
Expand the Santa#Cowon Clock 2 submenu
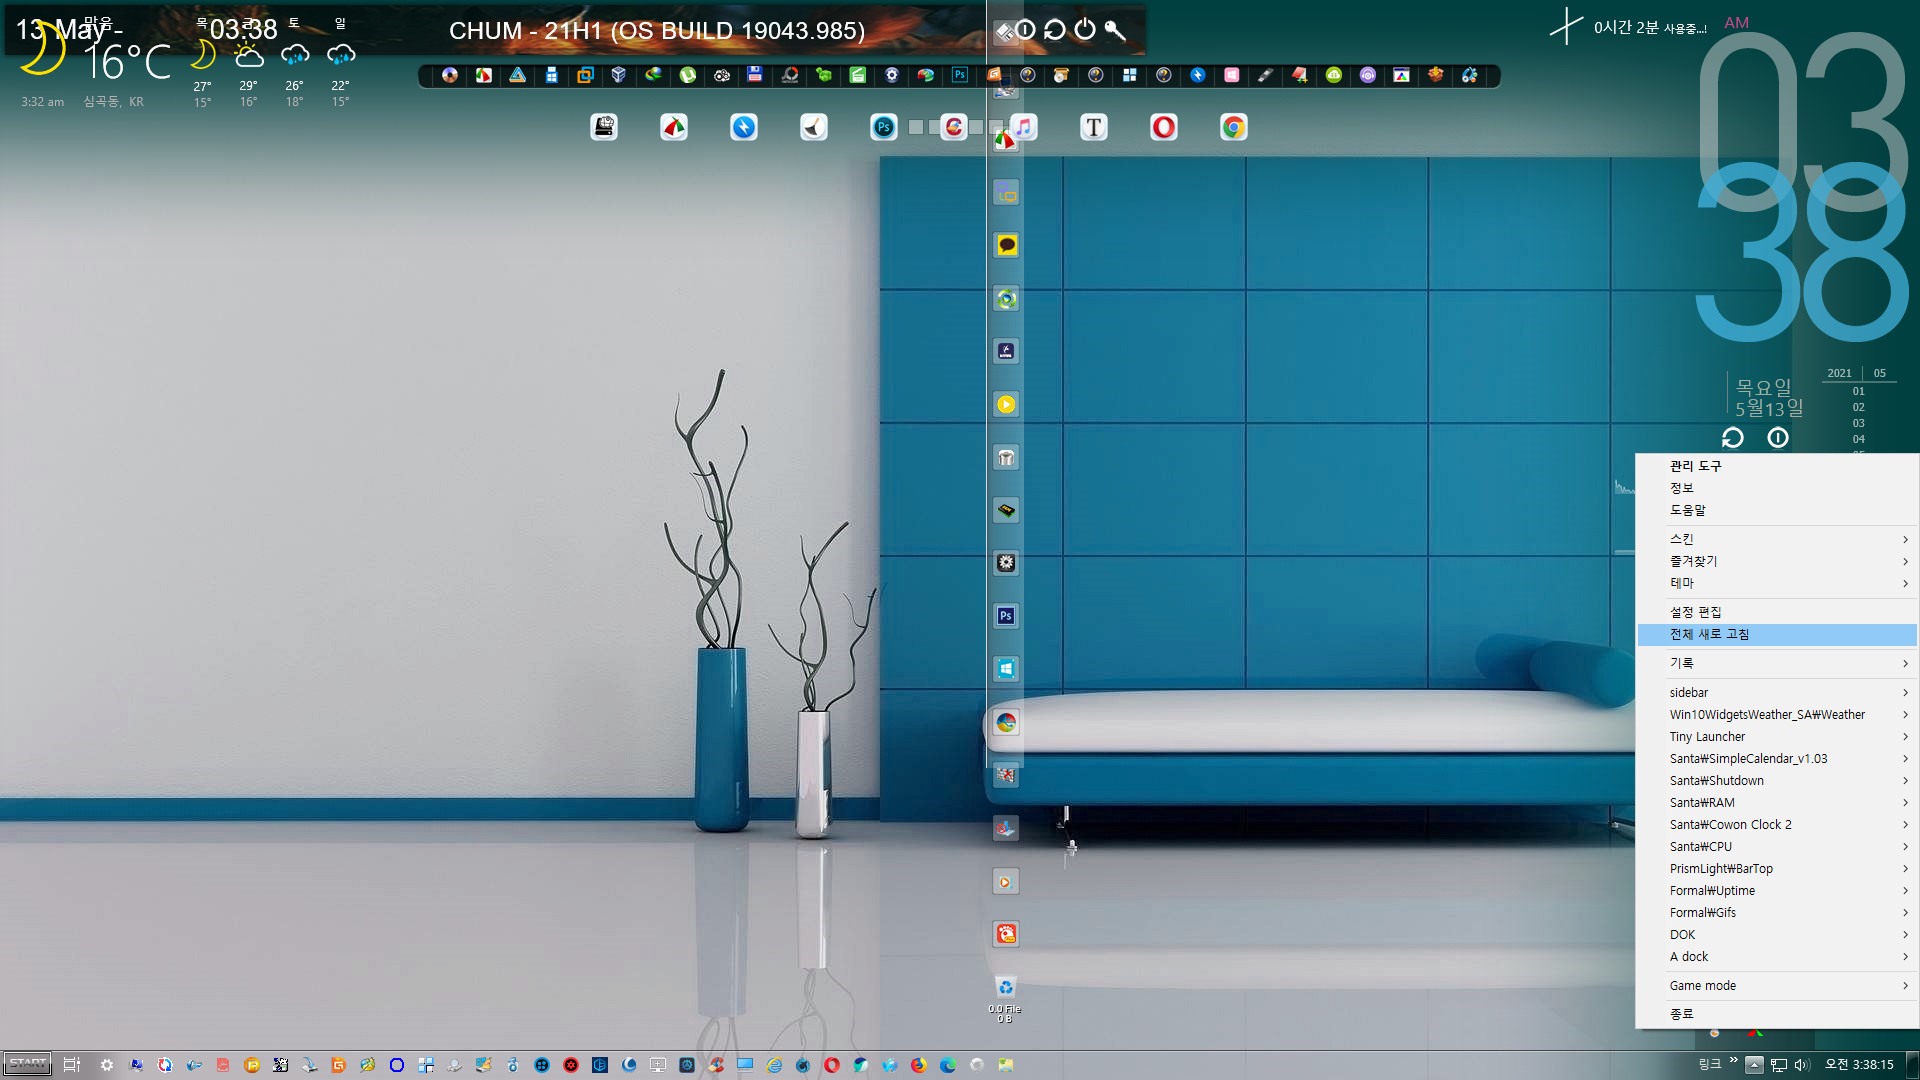tap(1777, 824)
